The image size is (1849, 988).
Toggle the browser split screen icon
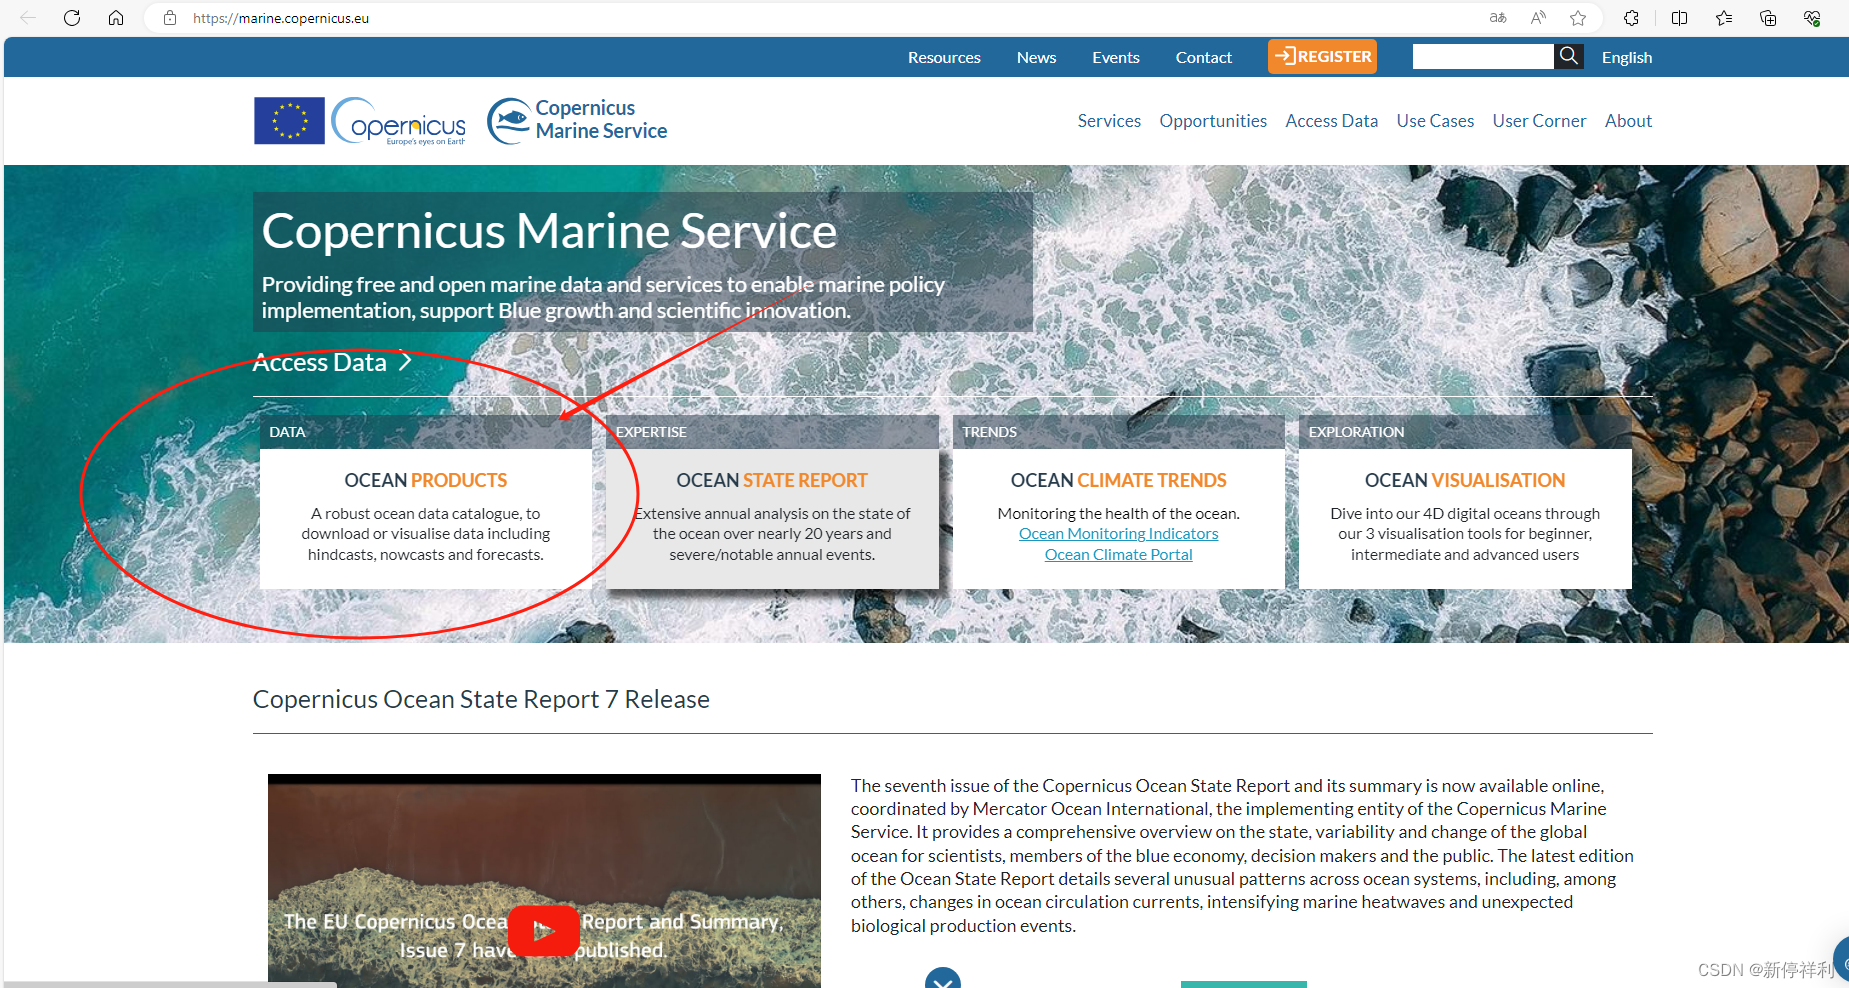1680,18
